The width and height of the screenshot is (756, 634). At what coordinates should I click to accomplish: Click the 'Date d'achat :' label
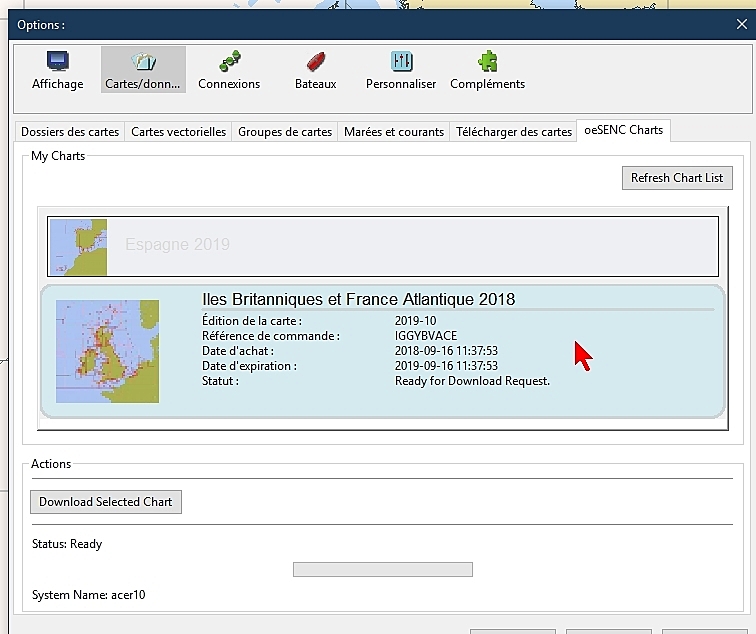click(237, 351)
